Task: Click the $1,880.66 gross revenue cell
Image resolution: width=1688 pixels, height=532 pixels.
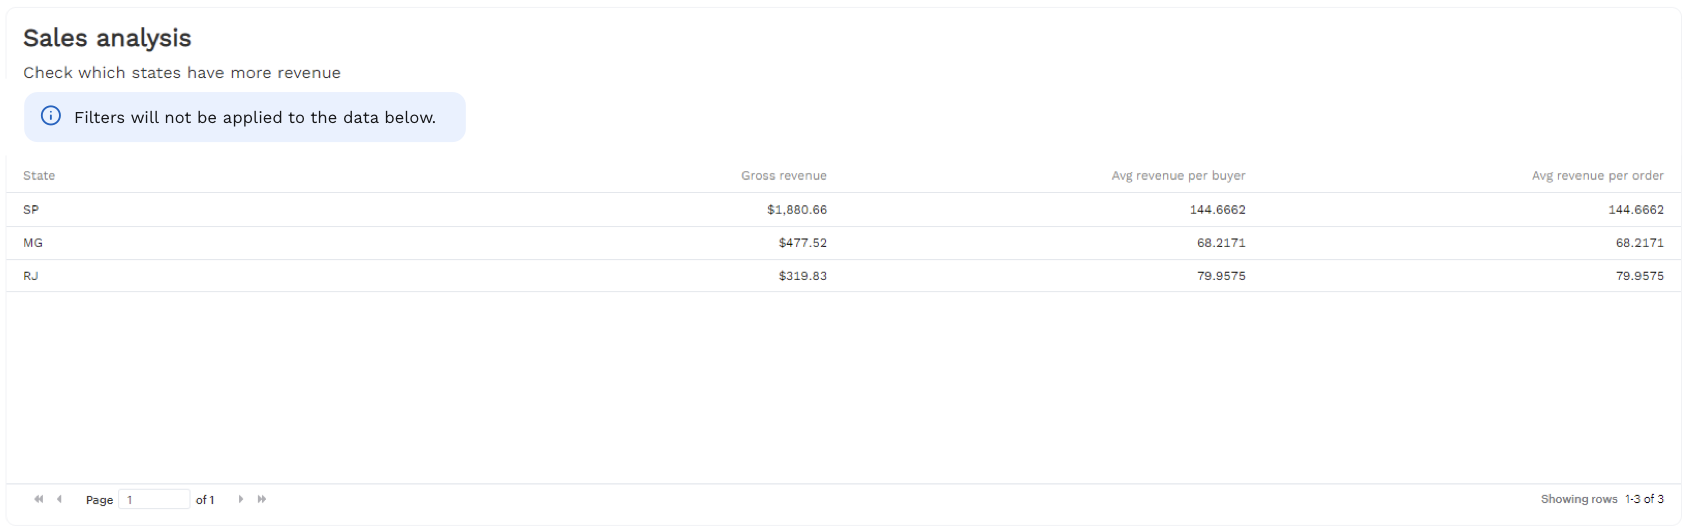Action: pyautogui.click(x=797, y=210)
